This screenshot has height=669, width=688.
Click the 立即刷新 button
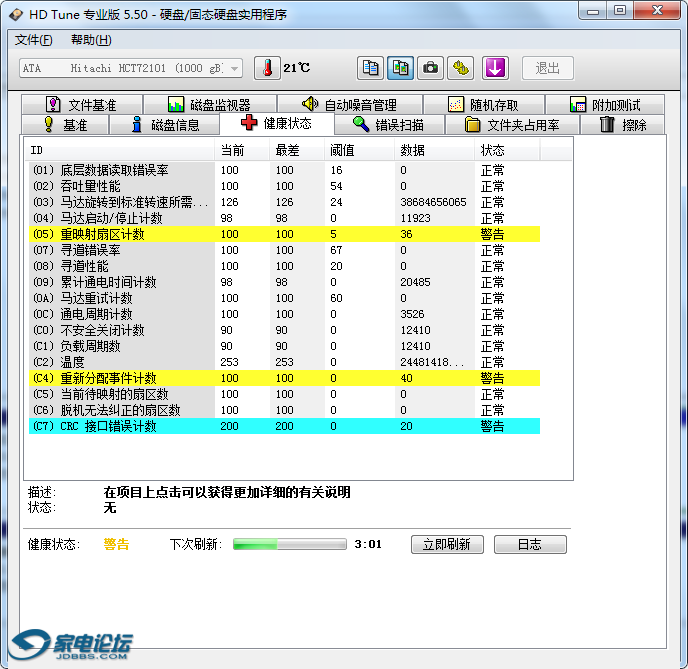pyautogui.click(x=447, y=544)
